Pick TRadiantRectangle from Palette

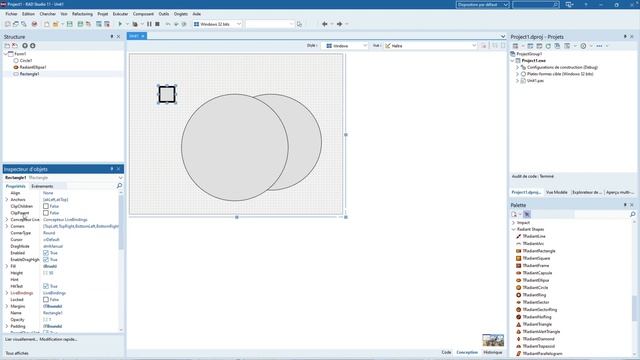539,251
